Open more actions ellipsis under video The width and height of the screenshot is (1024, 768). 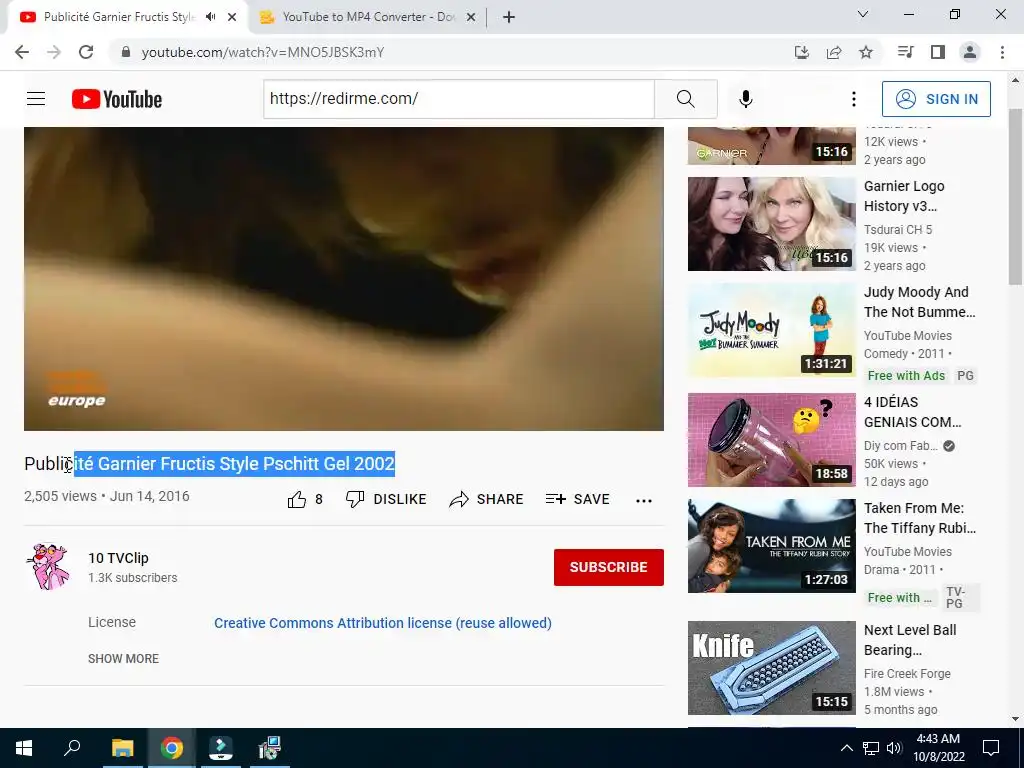644,500
